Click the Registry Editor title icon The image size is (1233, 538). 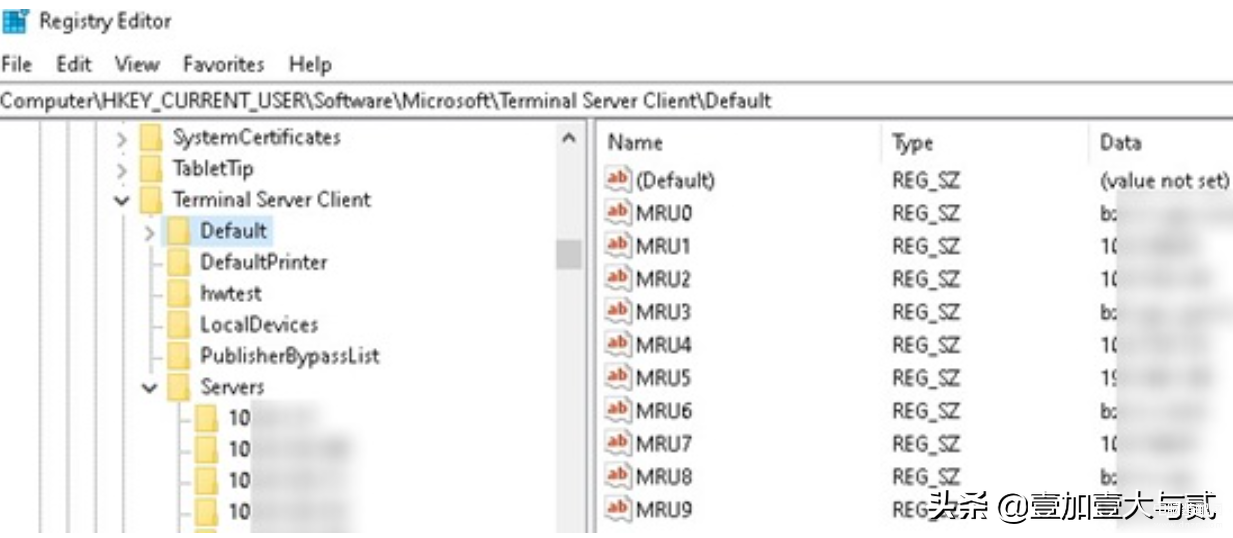tap(16, 20)
